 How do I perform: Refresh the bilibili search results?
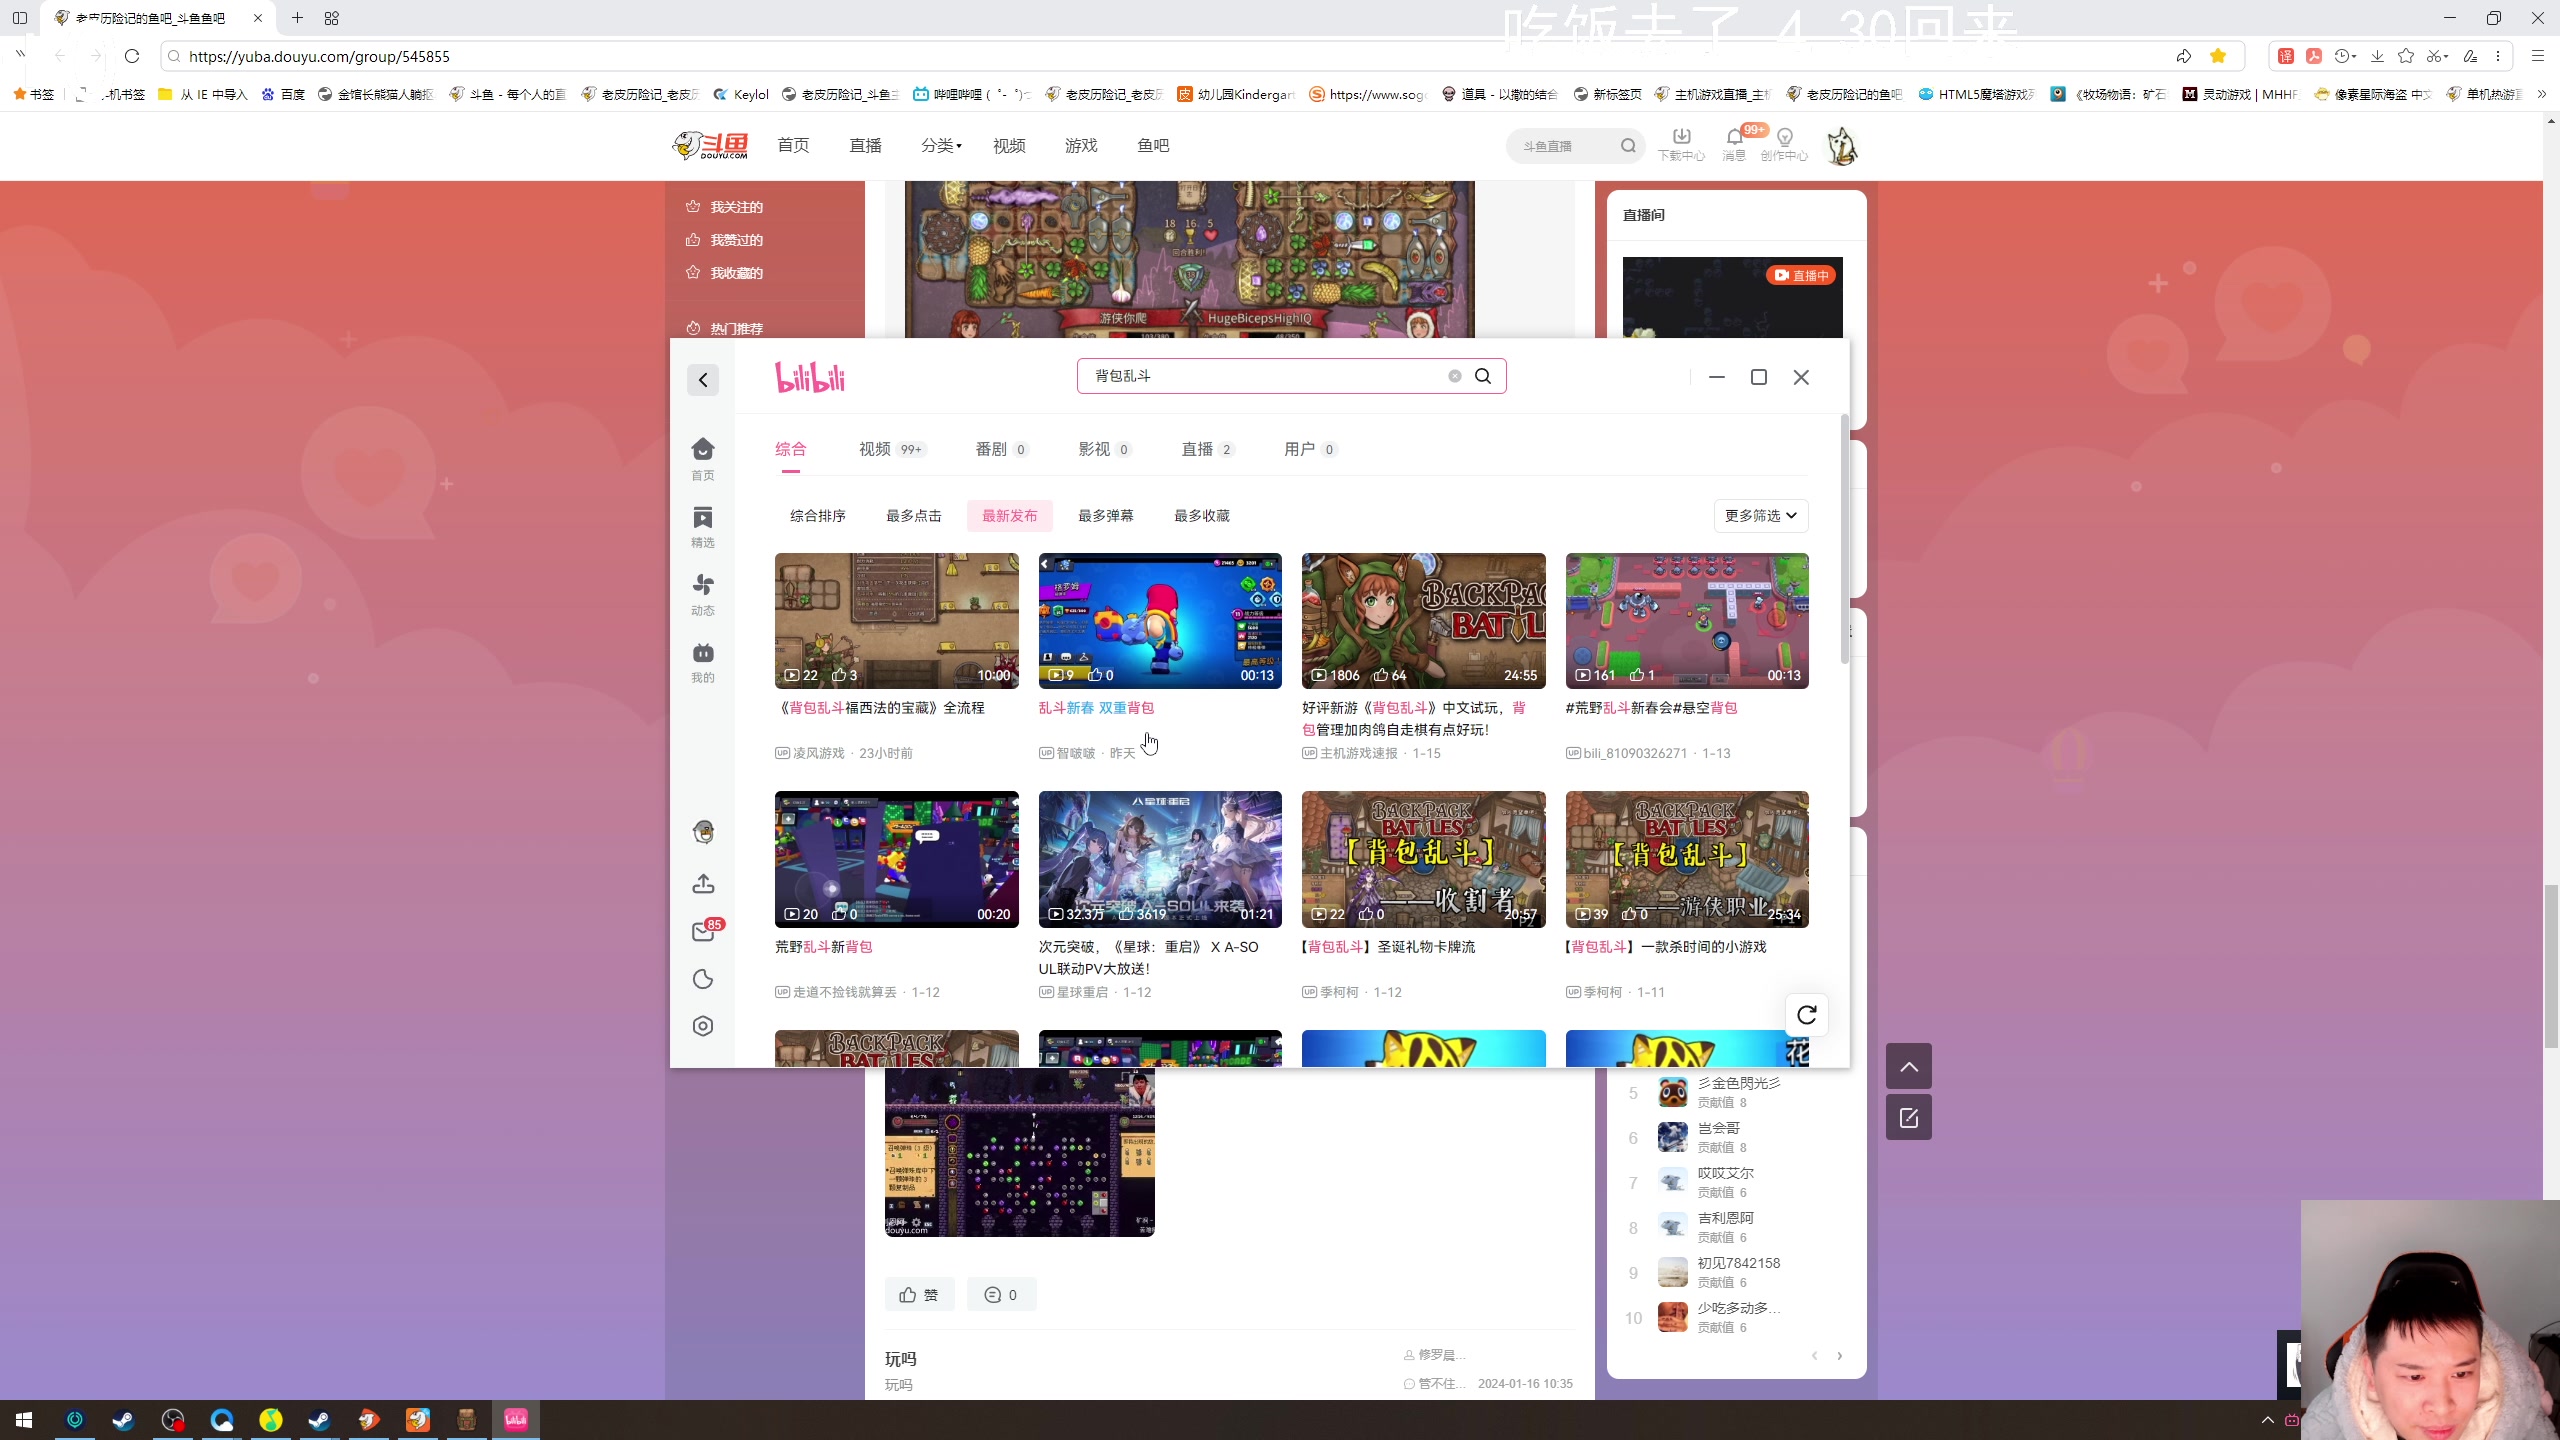(x=1807, y=1015)
